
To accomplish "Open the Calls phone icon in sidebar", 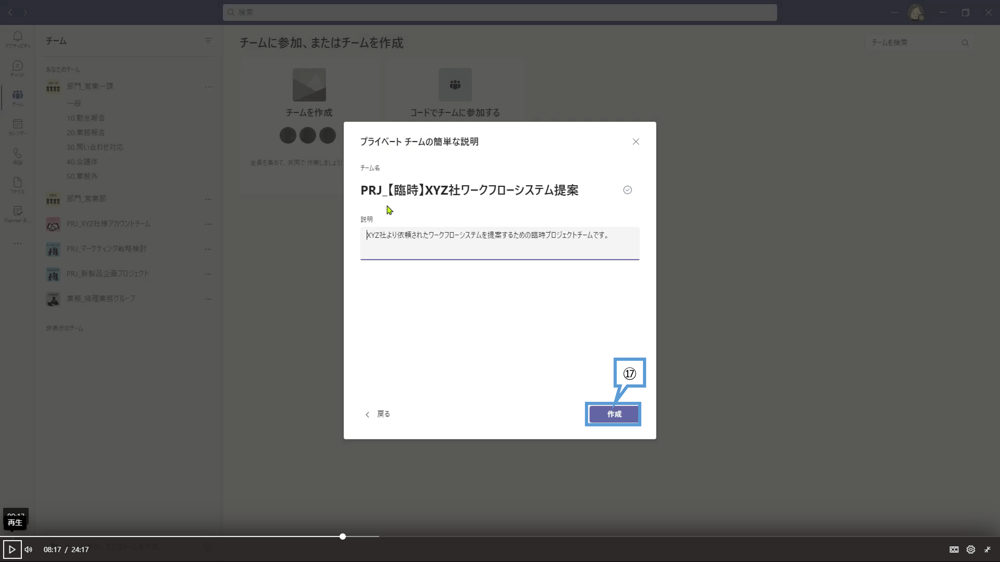I will pyautogui.click(x=17, y=155).
